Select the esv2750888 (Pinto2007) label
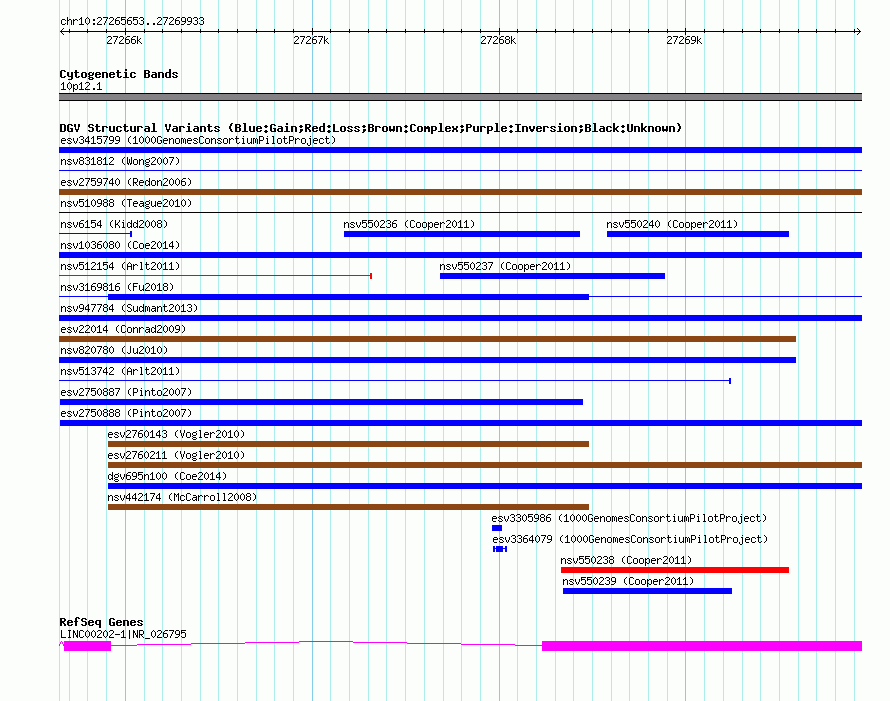890x701 pixels. [x=126, y=413]
